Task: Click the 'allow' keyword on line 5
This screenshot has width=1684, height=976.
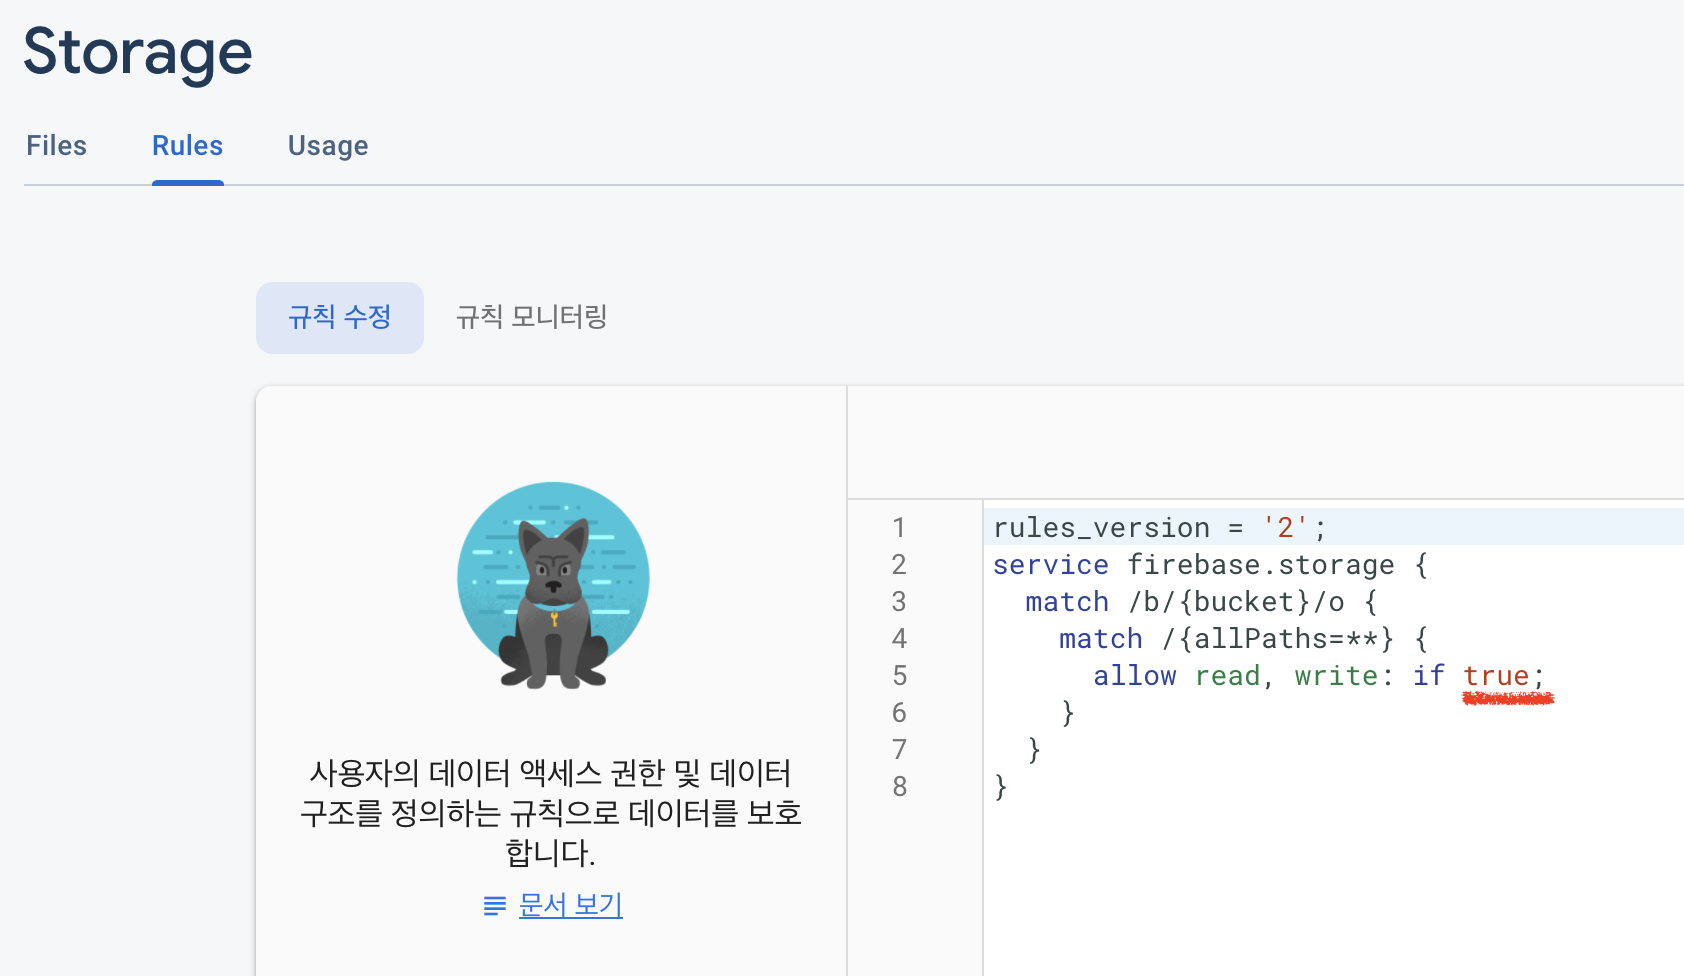Action: (x=1135, y=676)
